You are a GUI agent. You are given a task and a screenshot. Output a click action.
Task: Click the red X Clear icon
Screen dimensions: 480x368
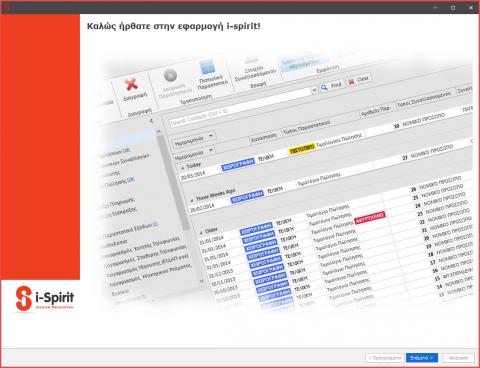point(351,82)
